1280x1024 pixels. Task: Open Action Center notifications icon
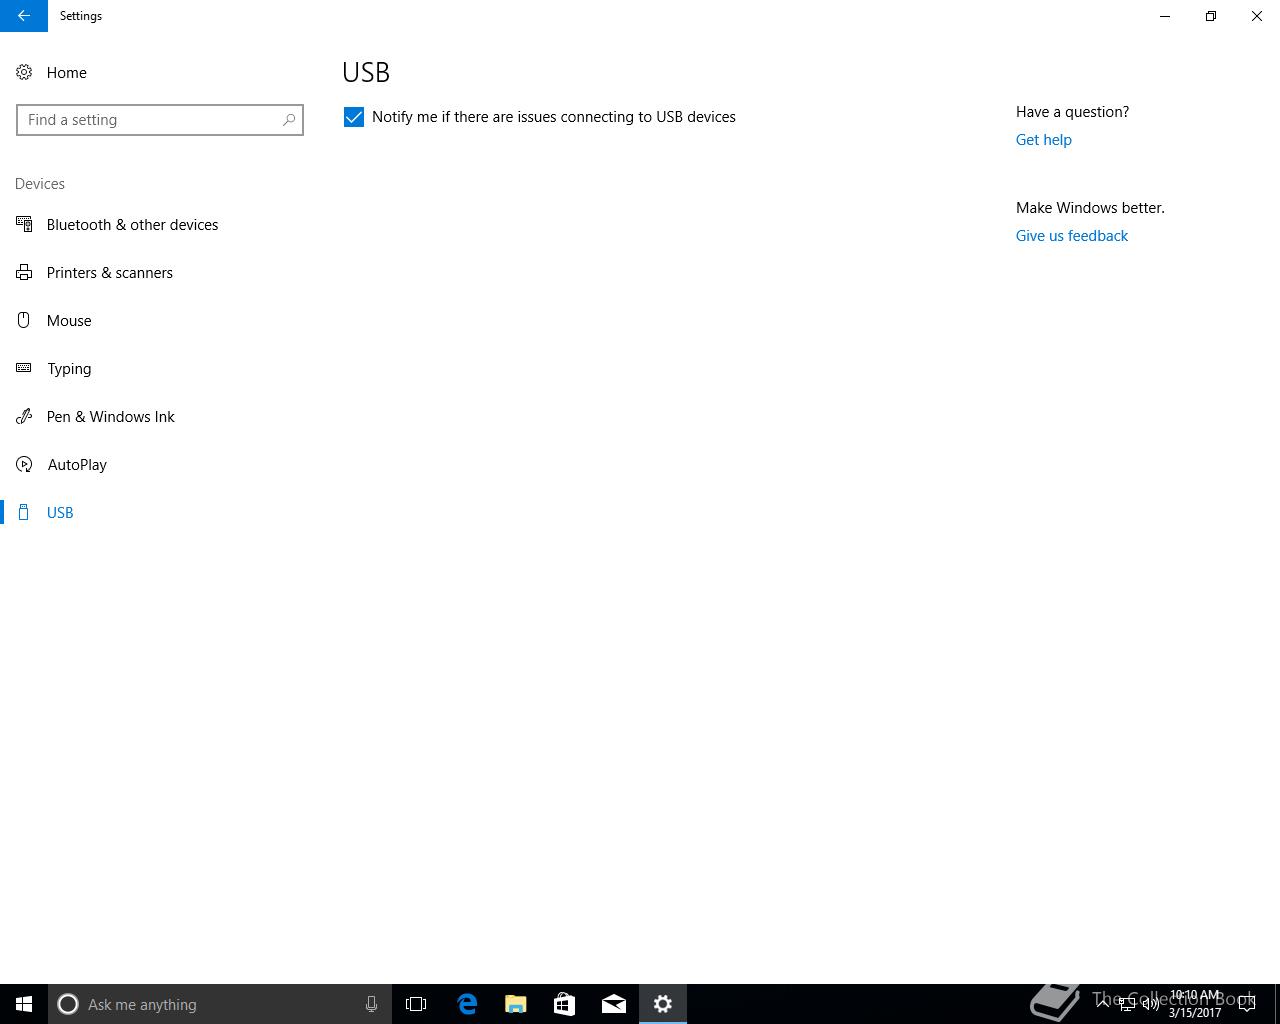click(x=1247, y=1004)
